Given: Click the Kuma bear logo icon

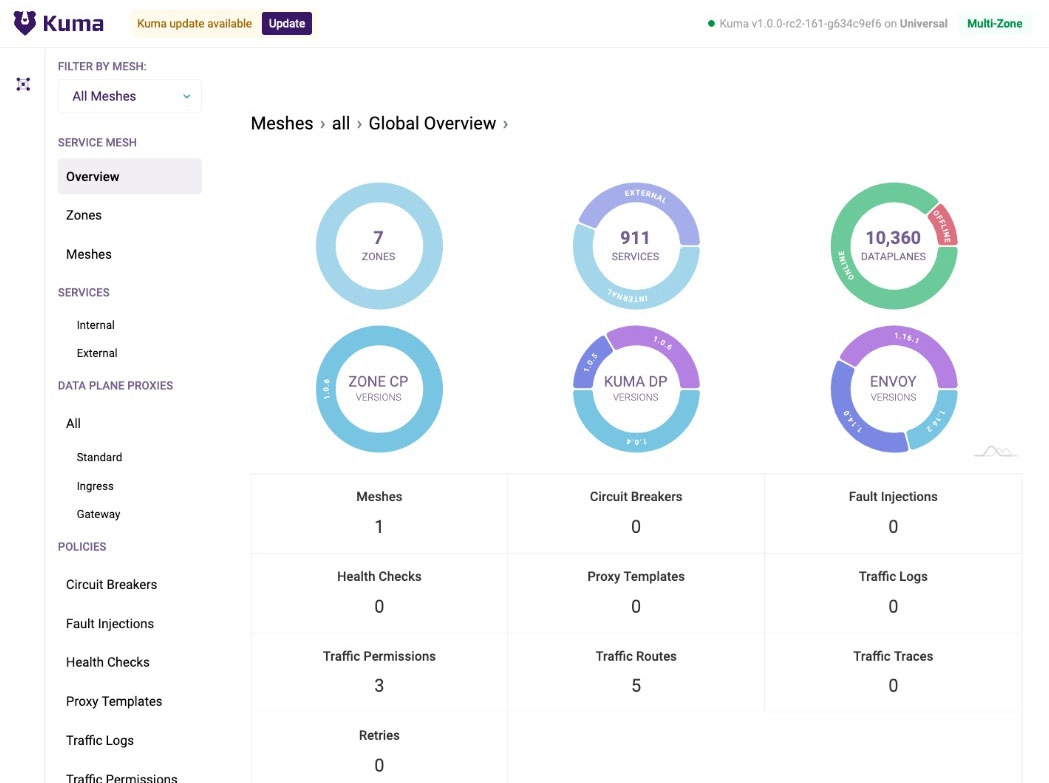Looking at the screenshot, I should pos(25,23).
